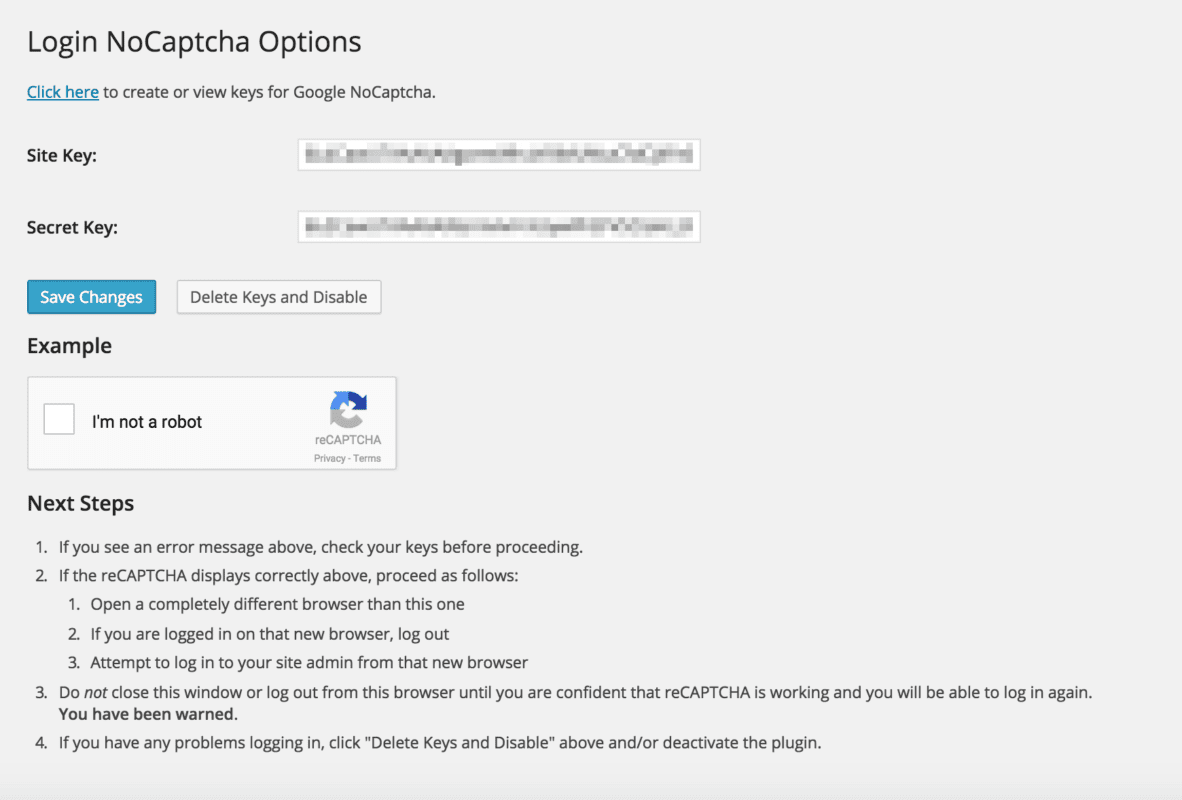This screenshot has width=1182, height=800.
Task: Open the "Click here" keys link
Action: (62, 92)
